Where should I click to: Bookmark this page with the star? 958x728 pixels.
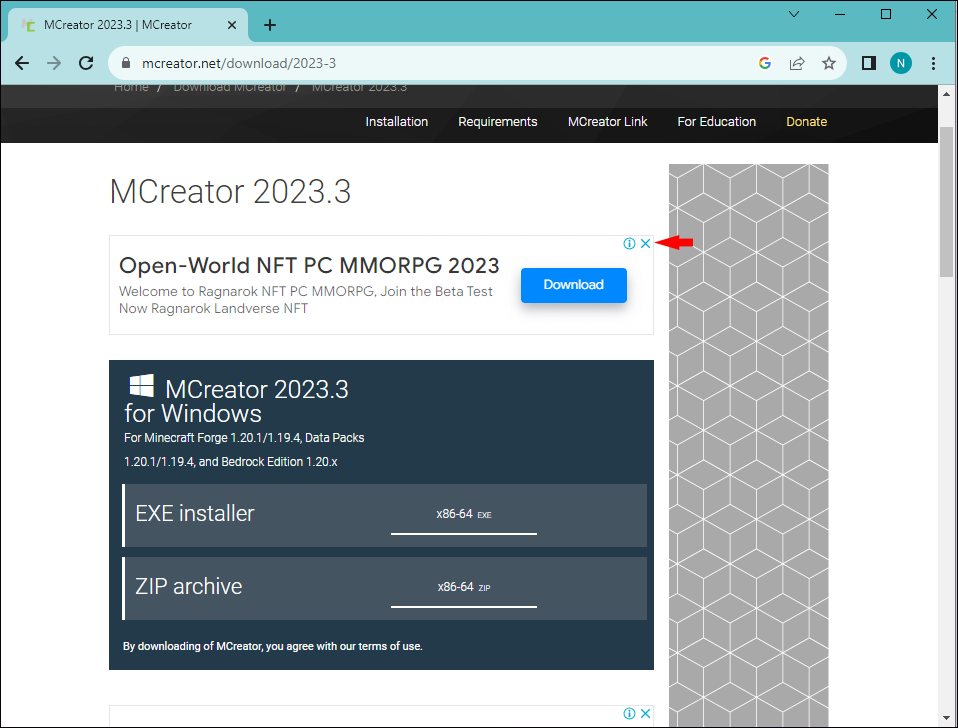(x=828, y=63)
